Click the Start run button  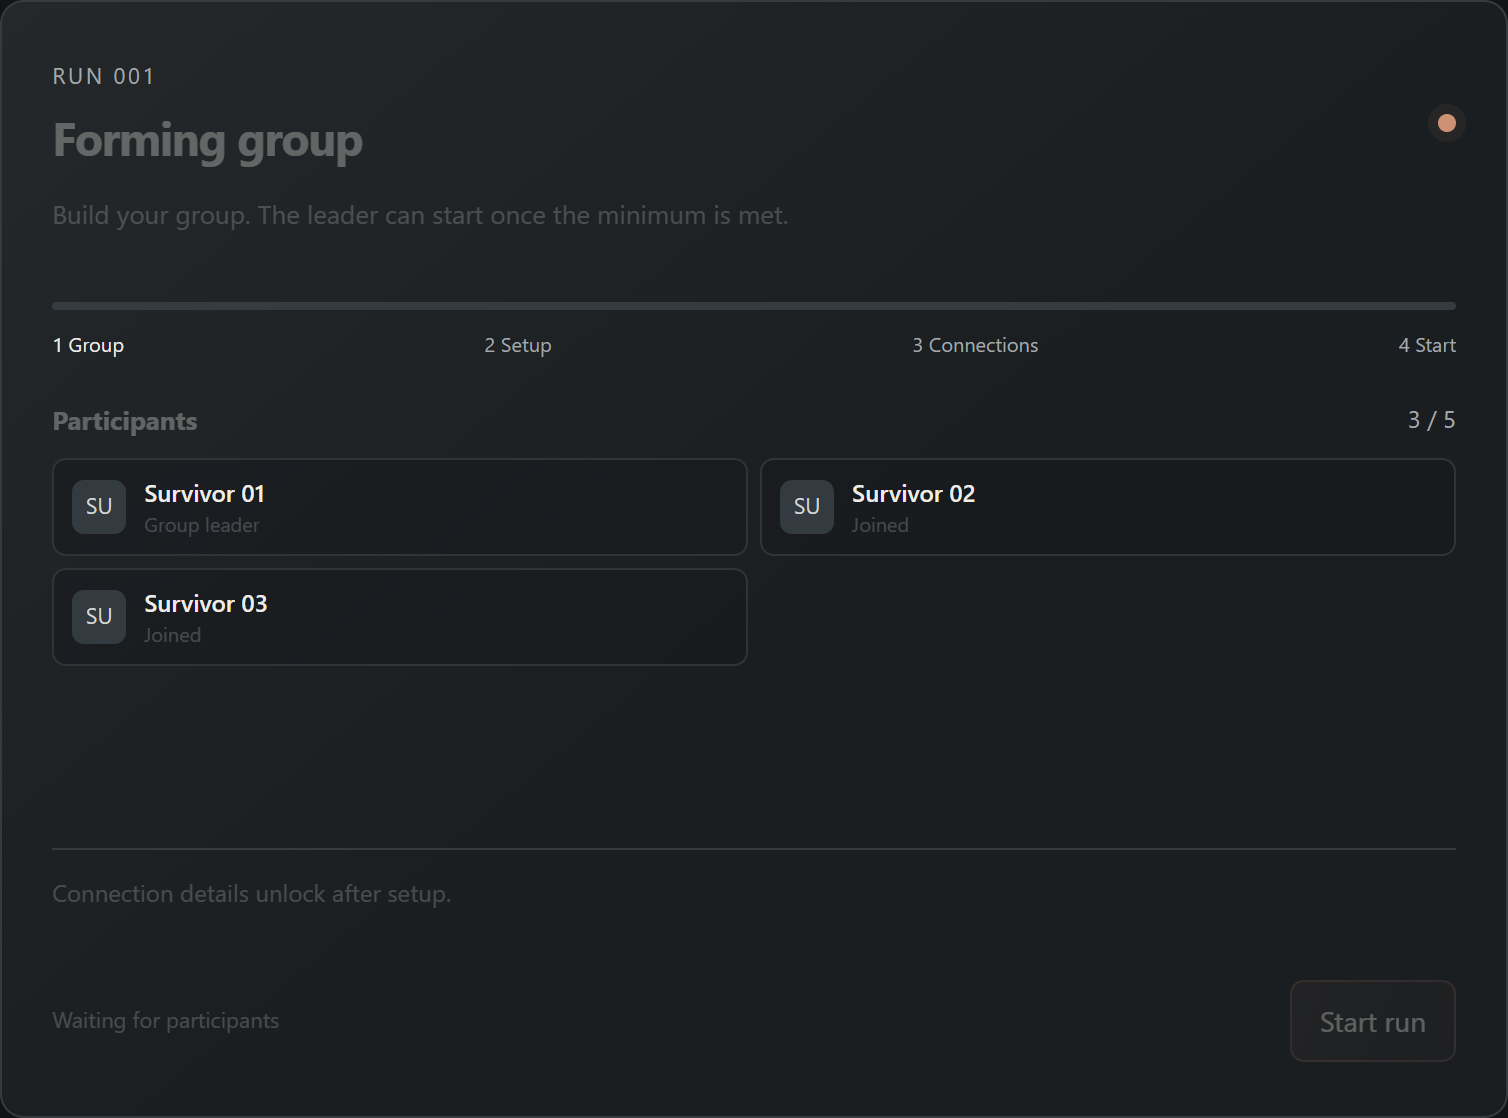[x=1372, y=1021]
